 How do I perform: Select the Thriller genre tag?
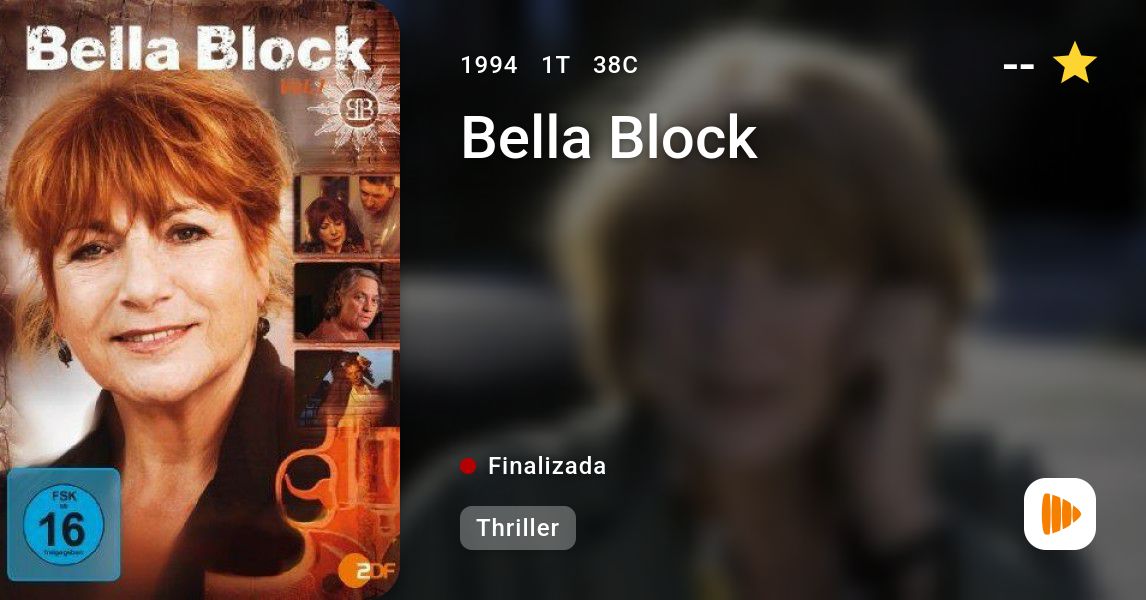tap(517, 528)
